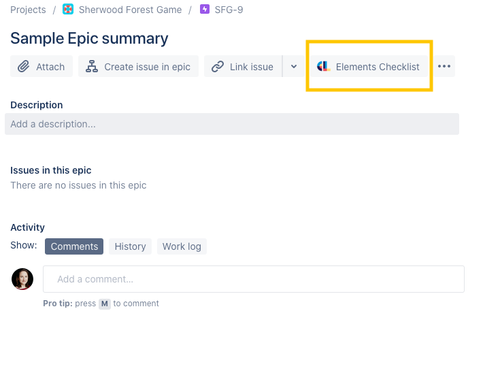Click the Sherwood Forest Game project icon
This screenshot has width=483, height=369.
coord(68,9)
